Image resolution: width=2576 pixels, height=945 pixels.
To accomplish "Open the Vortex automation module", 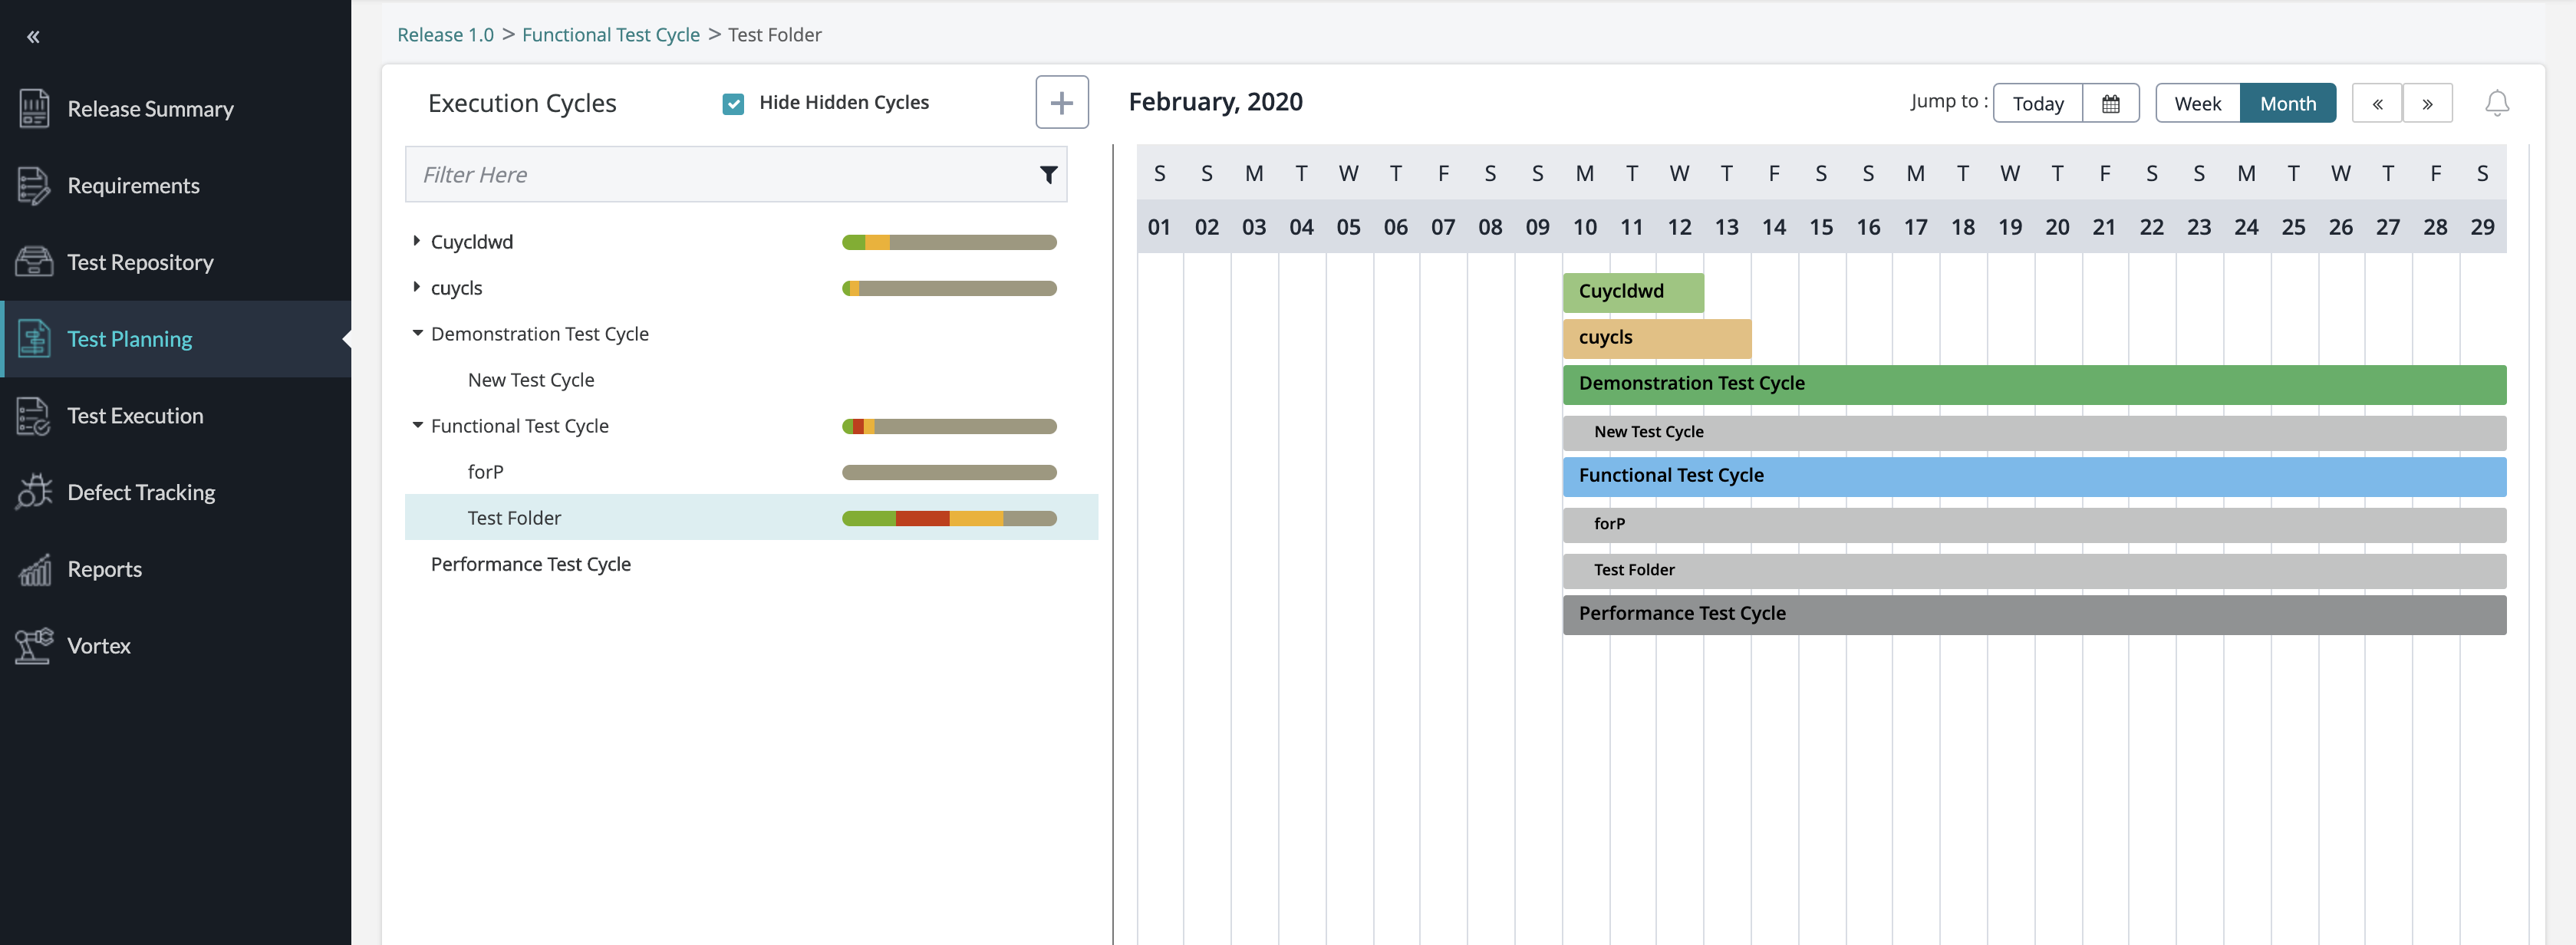I will pos(99,645).
